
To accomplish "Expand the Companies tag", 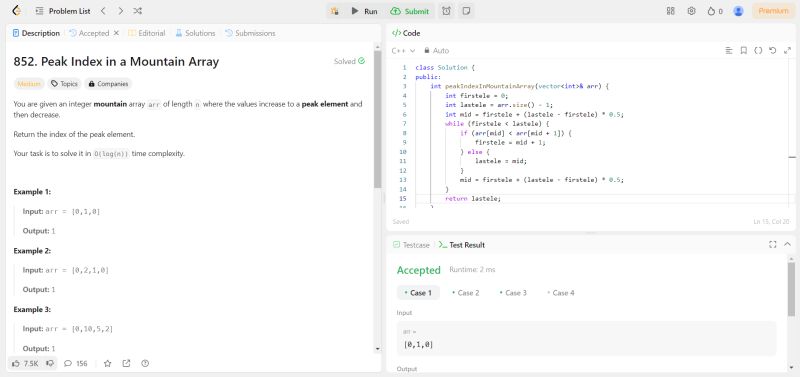I will tap(108, 84).
